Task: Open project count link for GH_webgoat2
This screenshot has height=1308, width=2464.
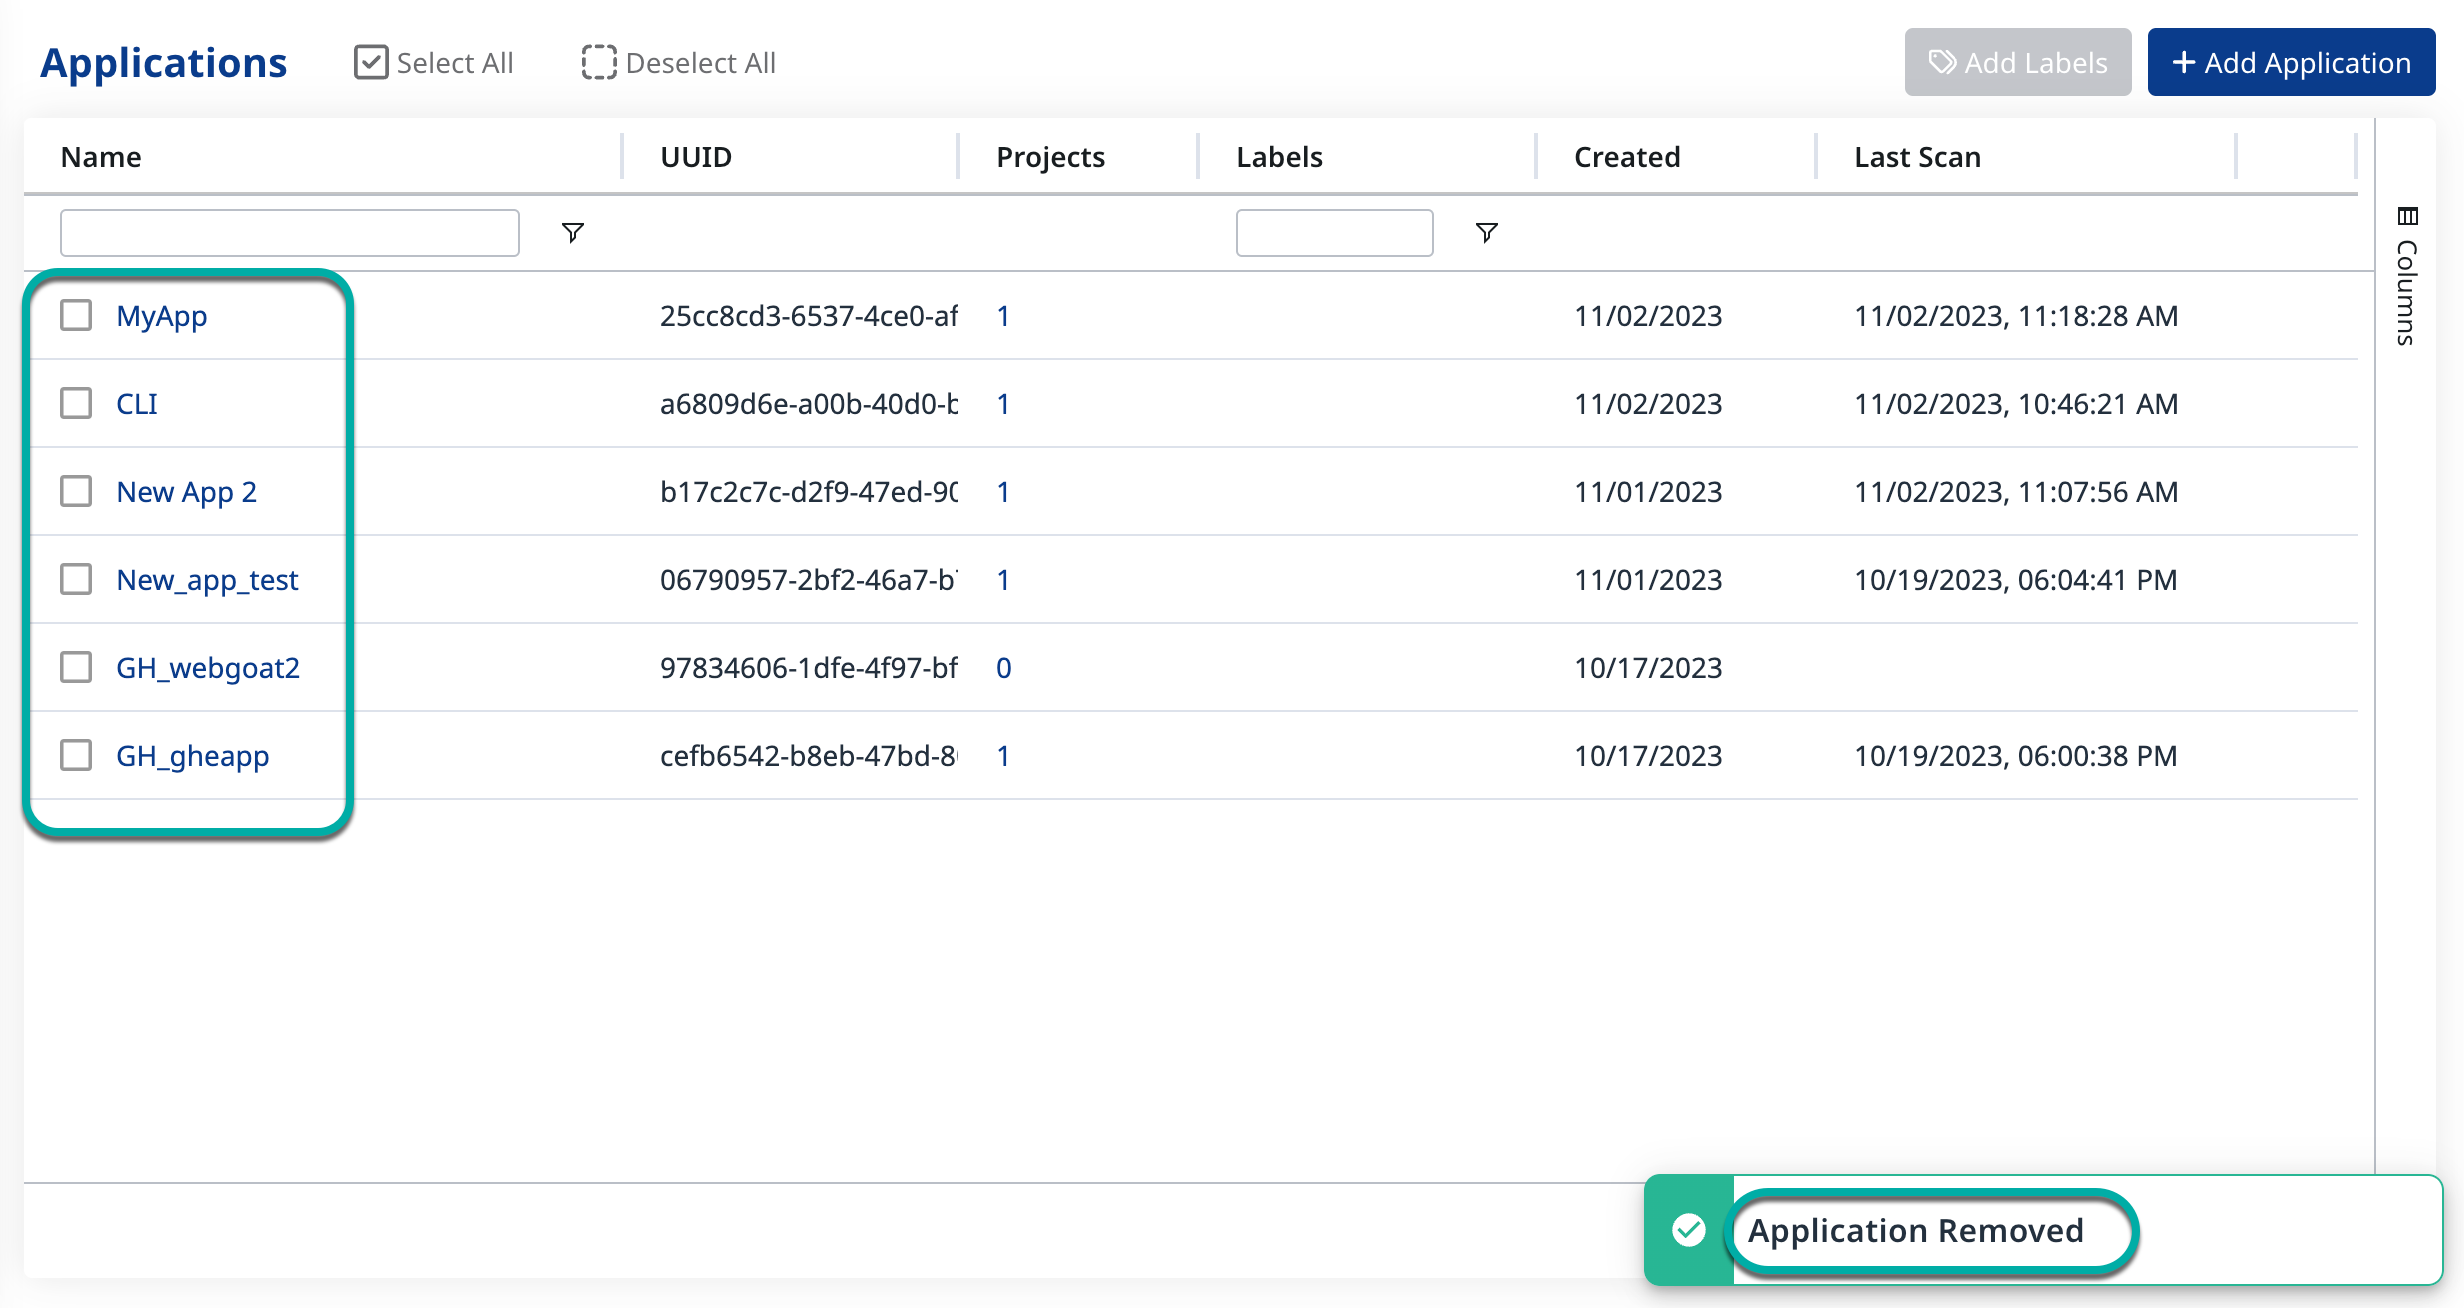Action: (x=1003, y=668)
